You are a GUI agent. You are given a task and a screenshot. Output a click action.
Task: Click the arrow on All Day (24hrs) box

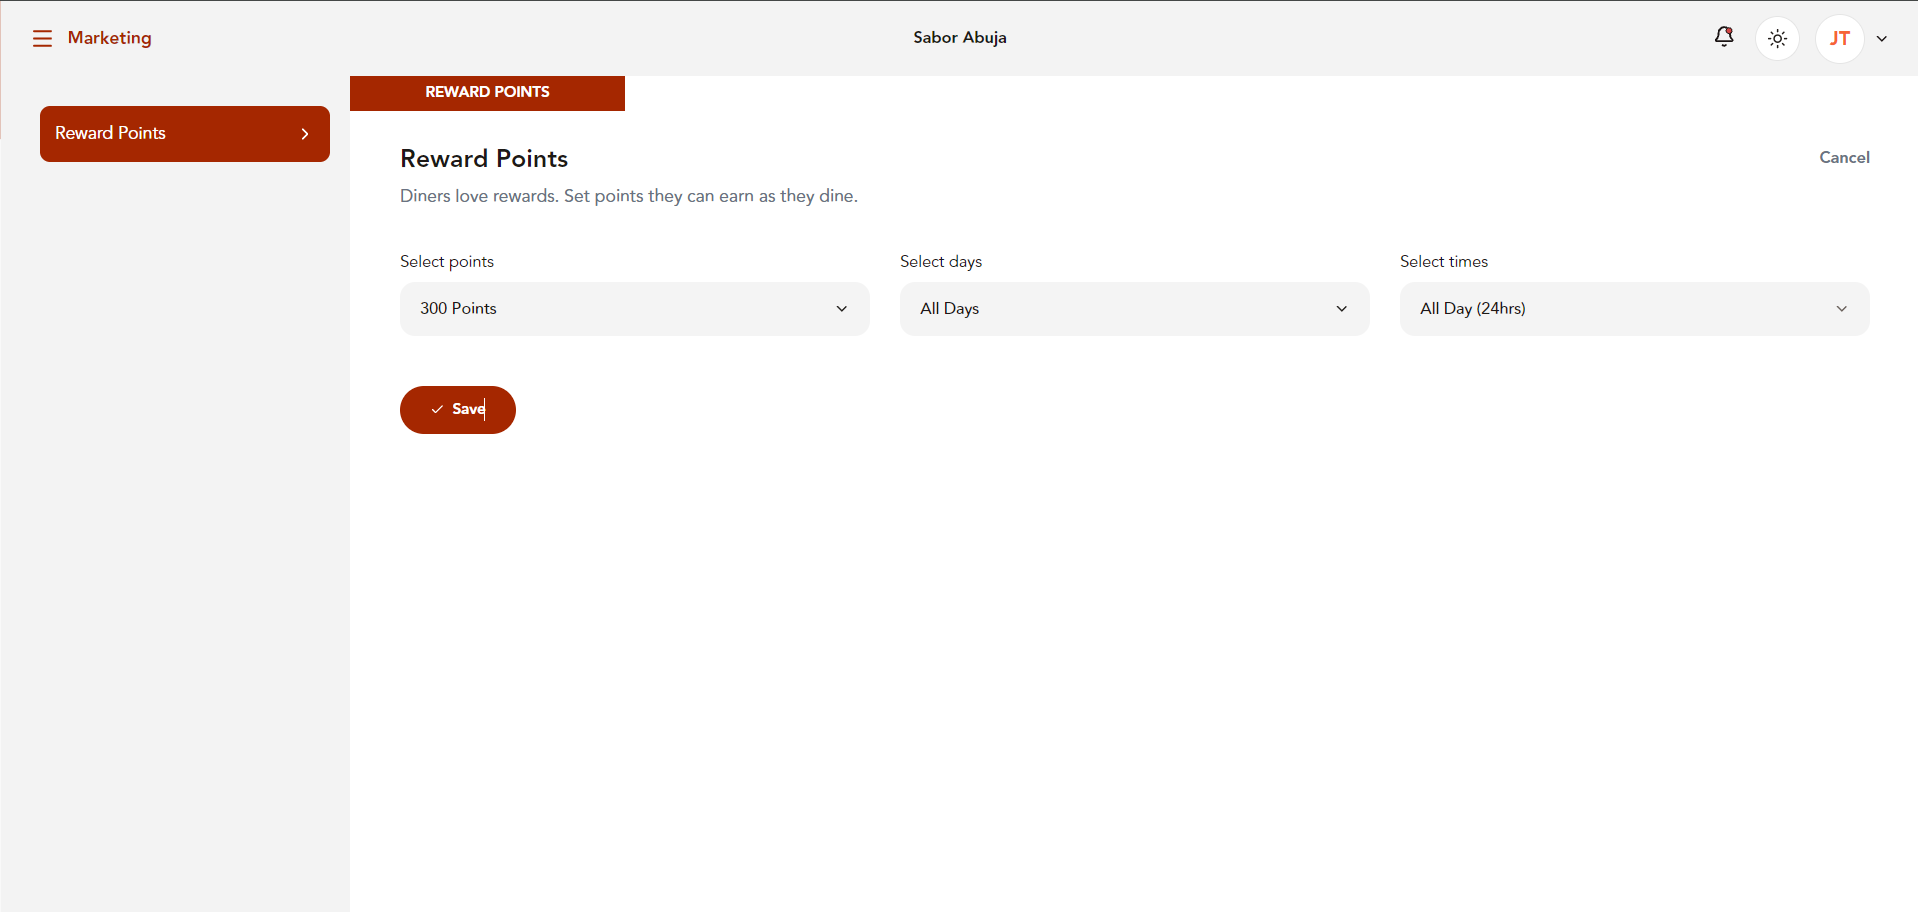[1842, 309]
